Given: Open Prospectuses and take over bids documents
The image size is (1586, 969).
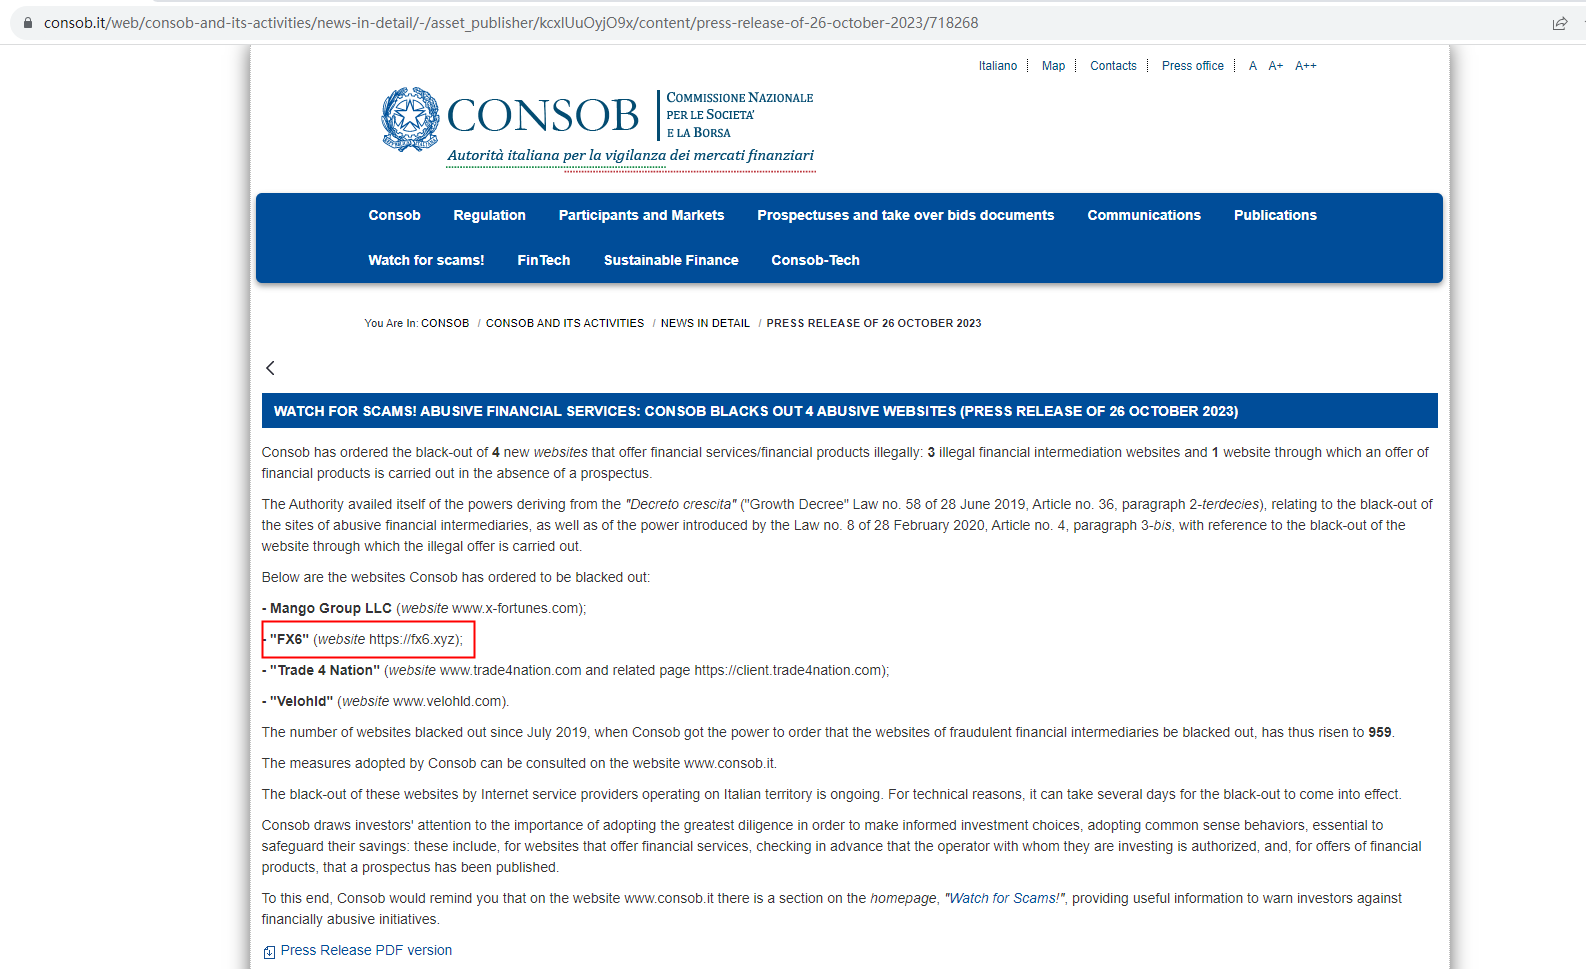Looking at the screenshot, I should (x=905, y=215).
